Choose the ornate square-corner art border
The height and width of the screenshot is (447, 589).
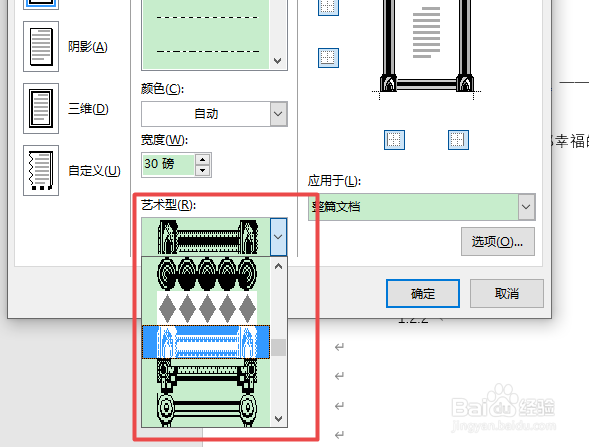pos(206,375)
